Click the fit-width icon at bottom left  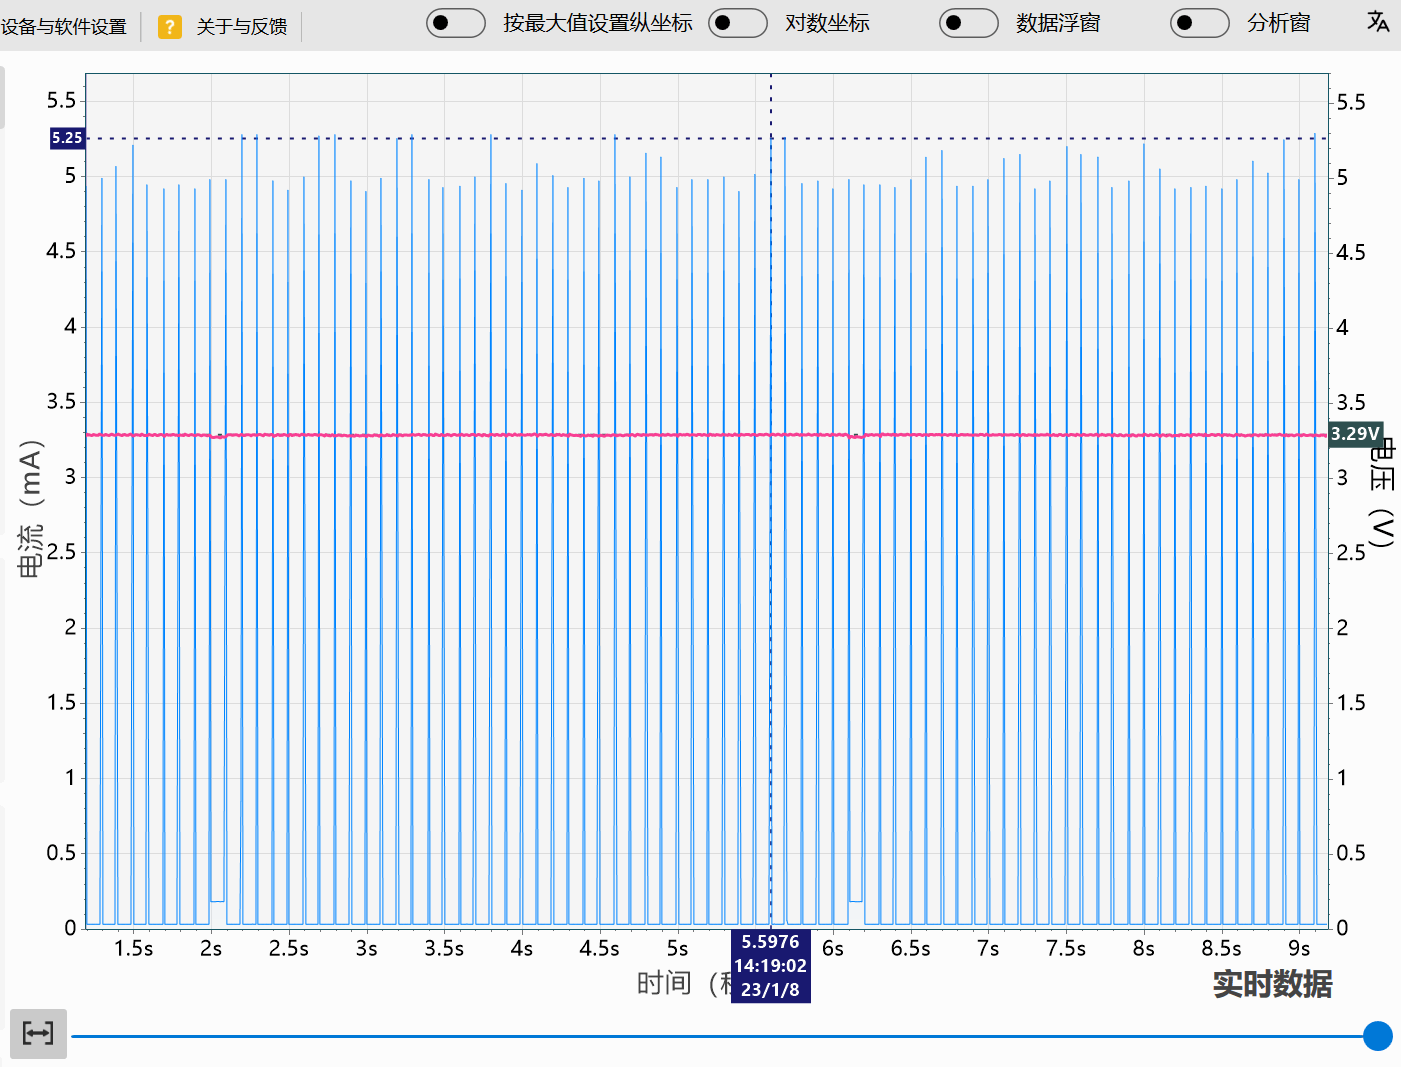pyautogui.click(x=38, y=1033)
